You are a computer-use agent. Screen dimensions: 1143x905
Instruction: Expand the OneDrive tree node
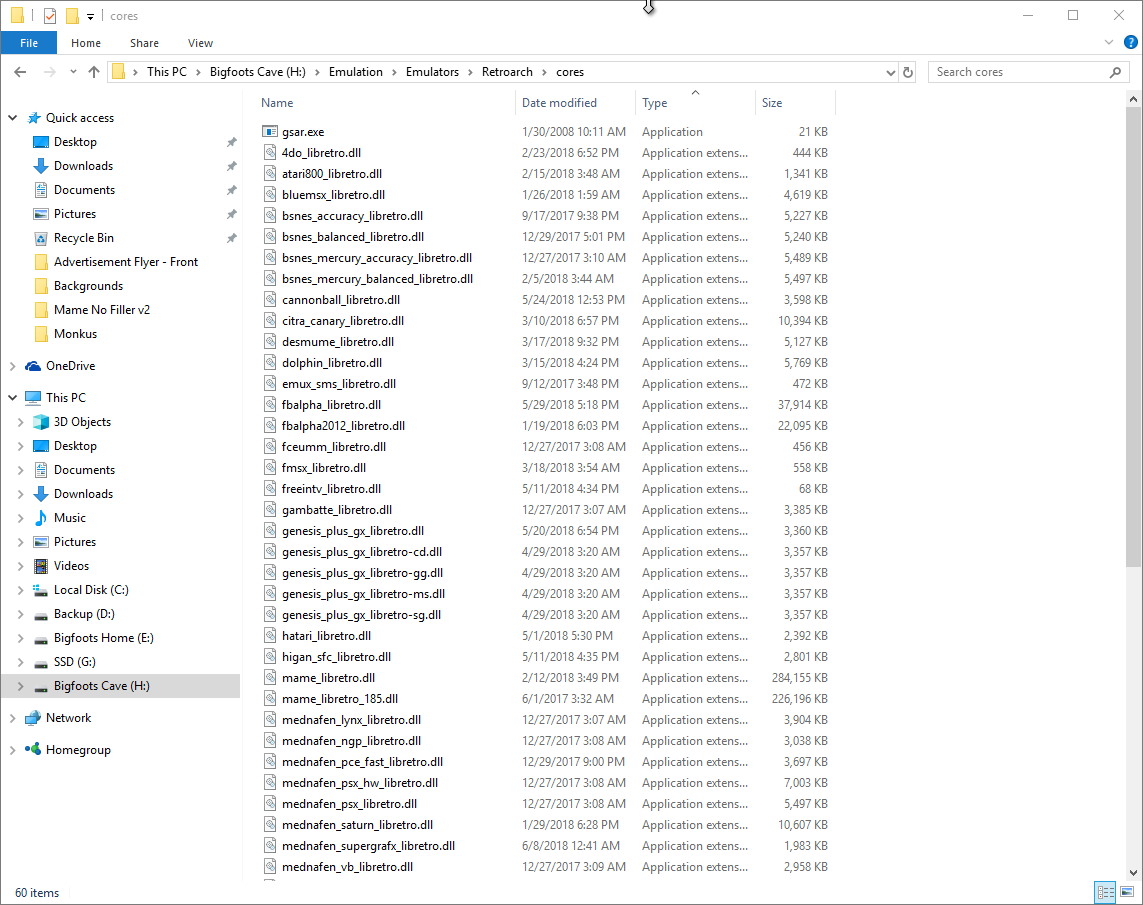(x=12, y=367)
